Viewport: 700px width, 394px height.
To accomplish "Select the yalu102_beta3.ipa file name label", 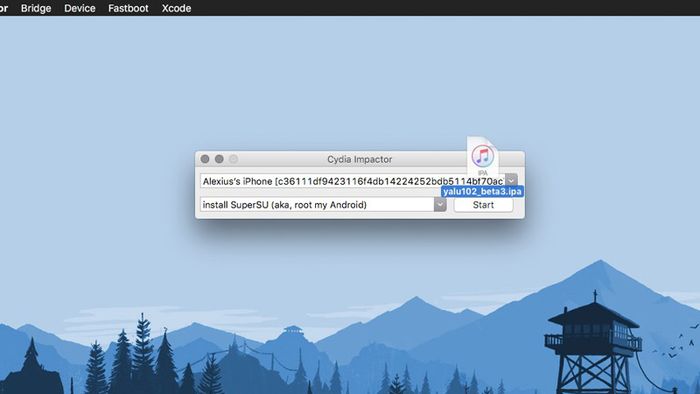I will (x=483, y=191).
